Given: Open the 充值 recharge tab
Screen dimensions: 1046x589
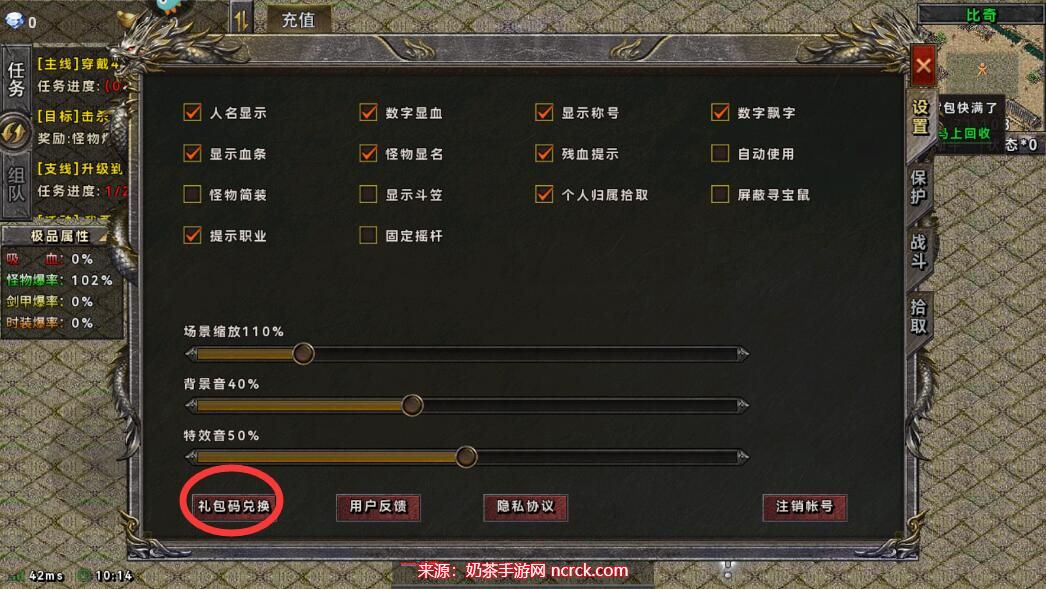Looking at the screenshot, I should (298, 20).
